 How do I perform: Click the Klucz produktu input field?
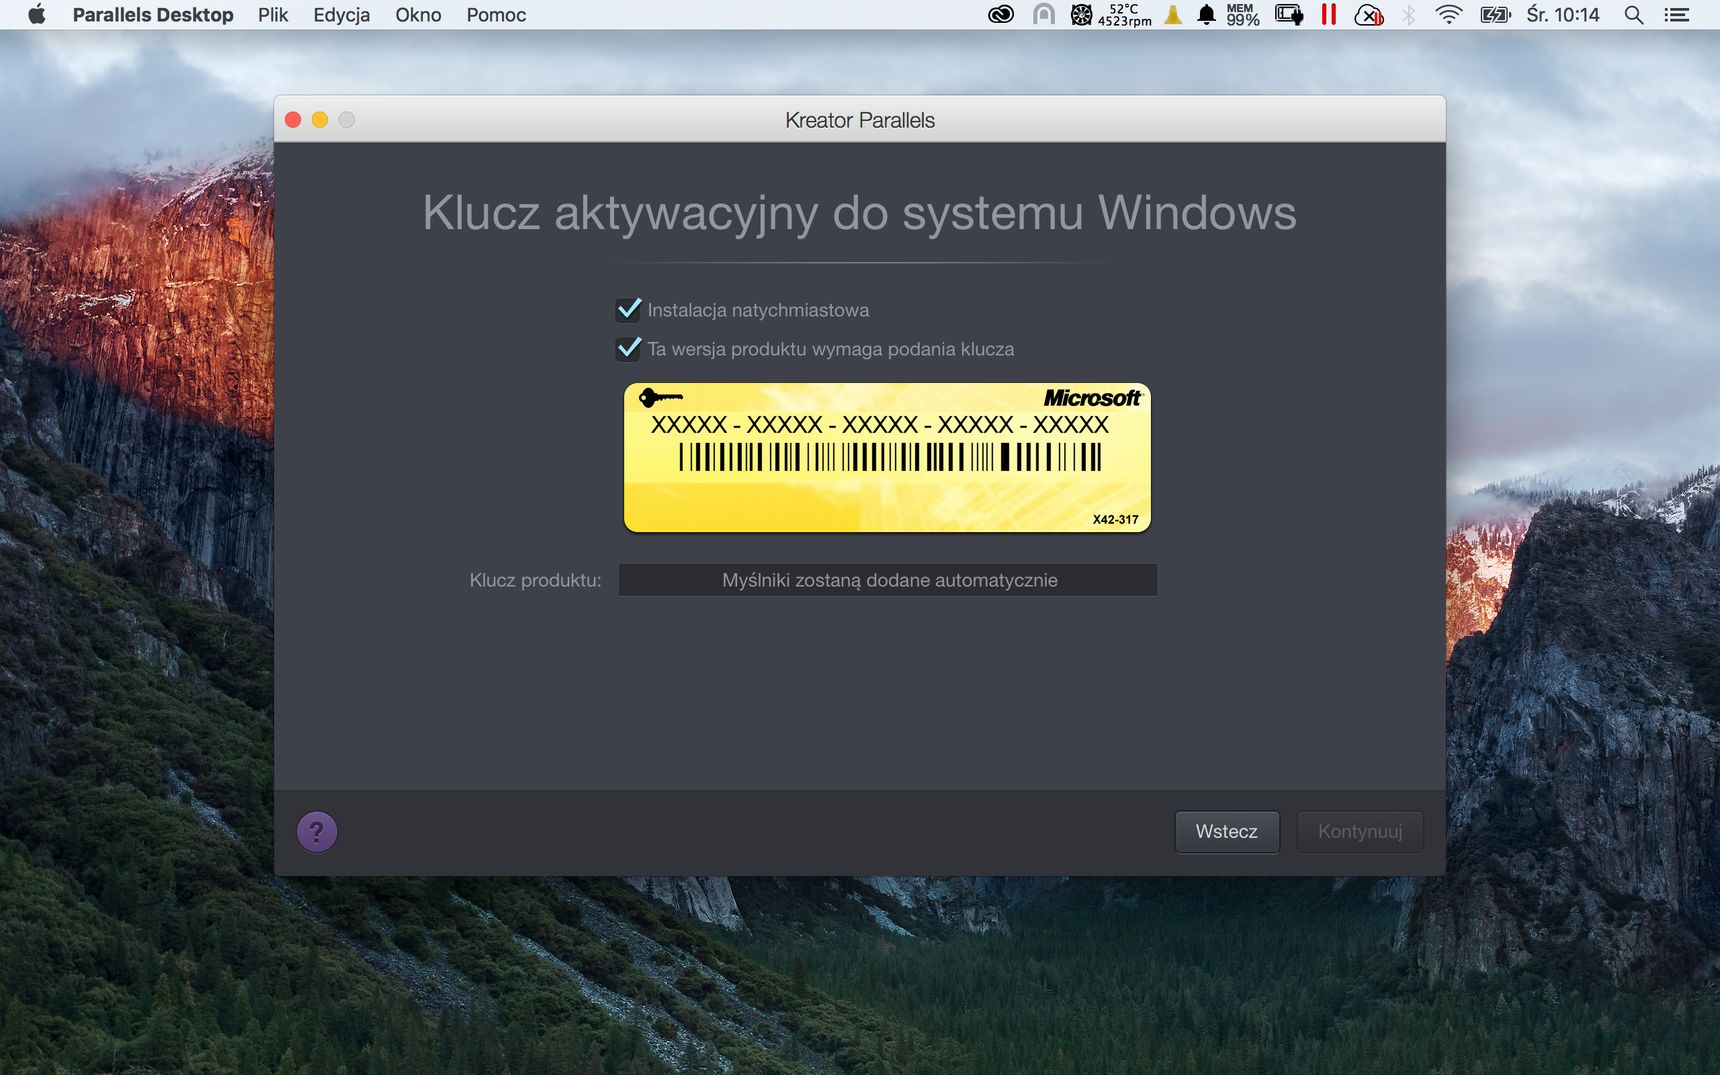tap(888, 580)
